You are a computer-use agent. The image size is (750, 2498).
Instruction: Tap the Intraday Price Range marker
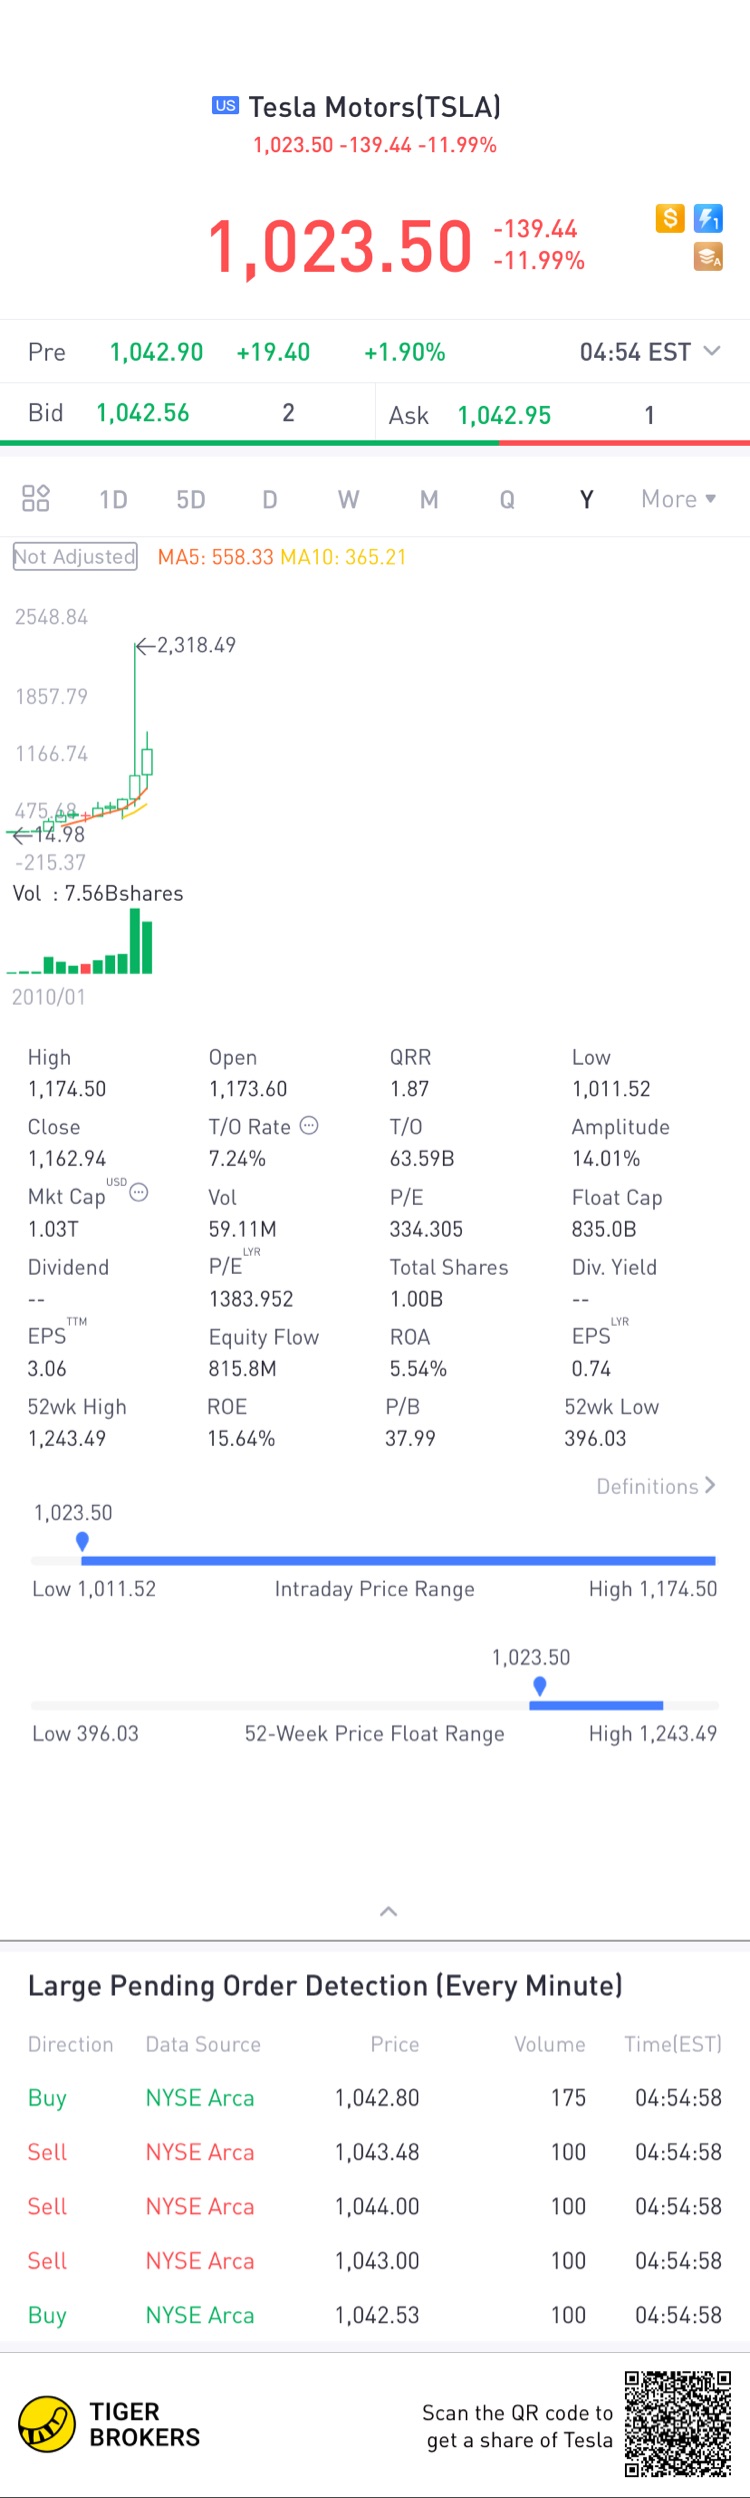click(82, 1542)
